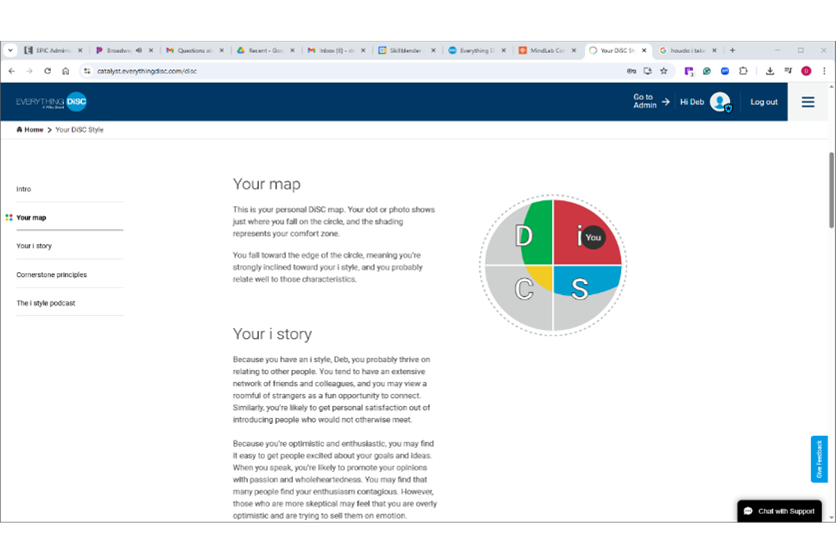
Task: Switch to the Recent Google Drive tab
Action: (264, 50)
